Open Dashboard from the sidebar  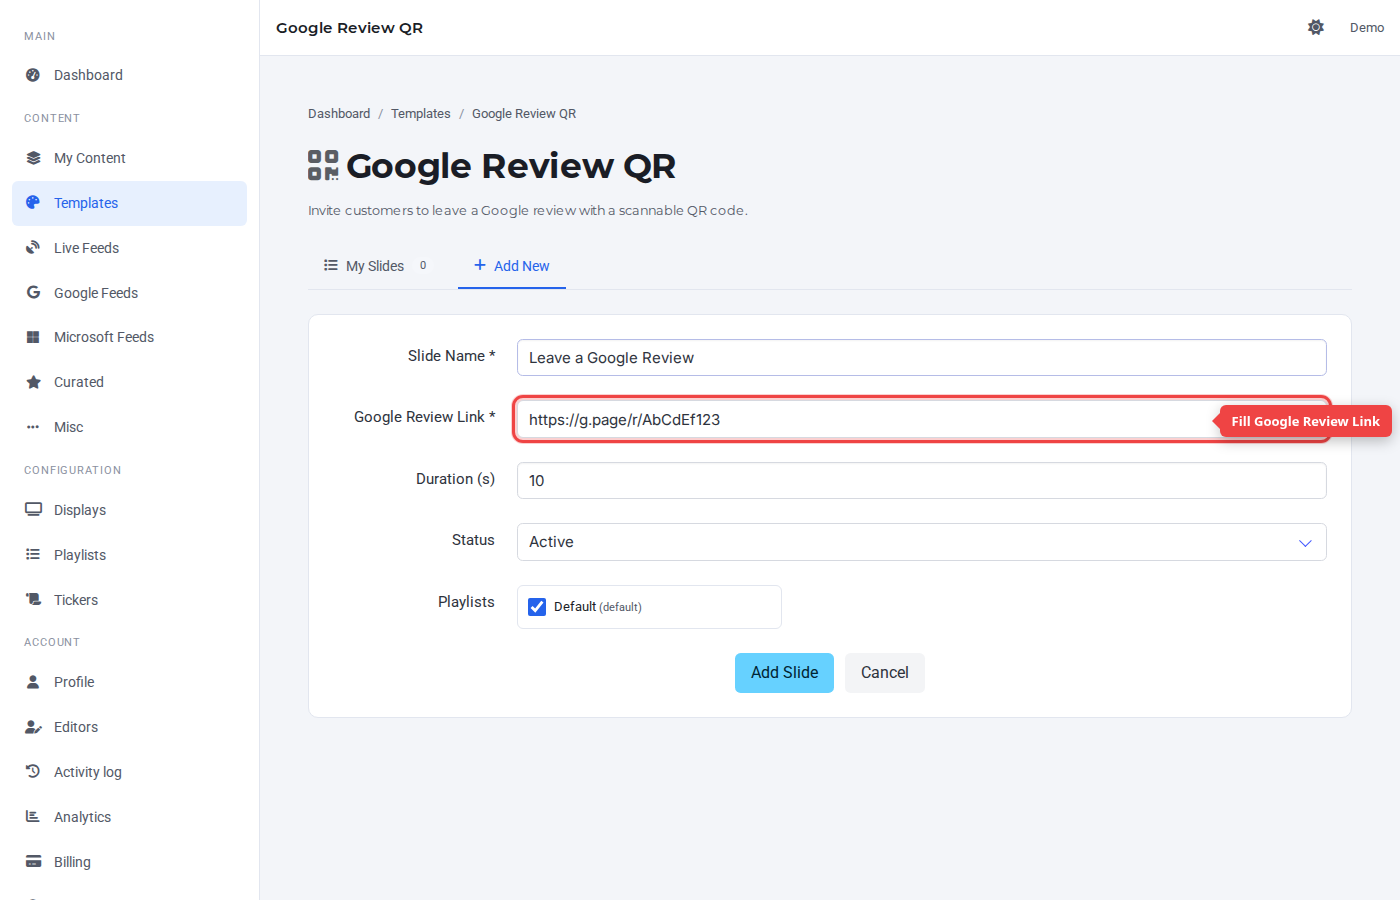click(x=129, y=75)
